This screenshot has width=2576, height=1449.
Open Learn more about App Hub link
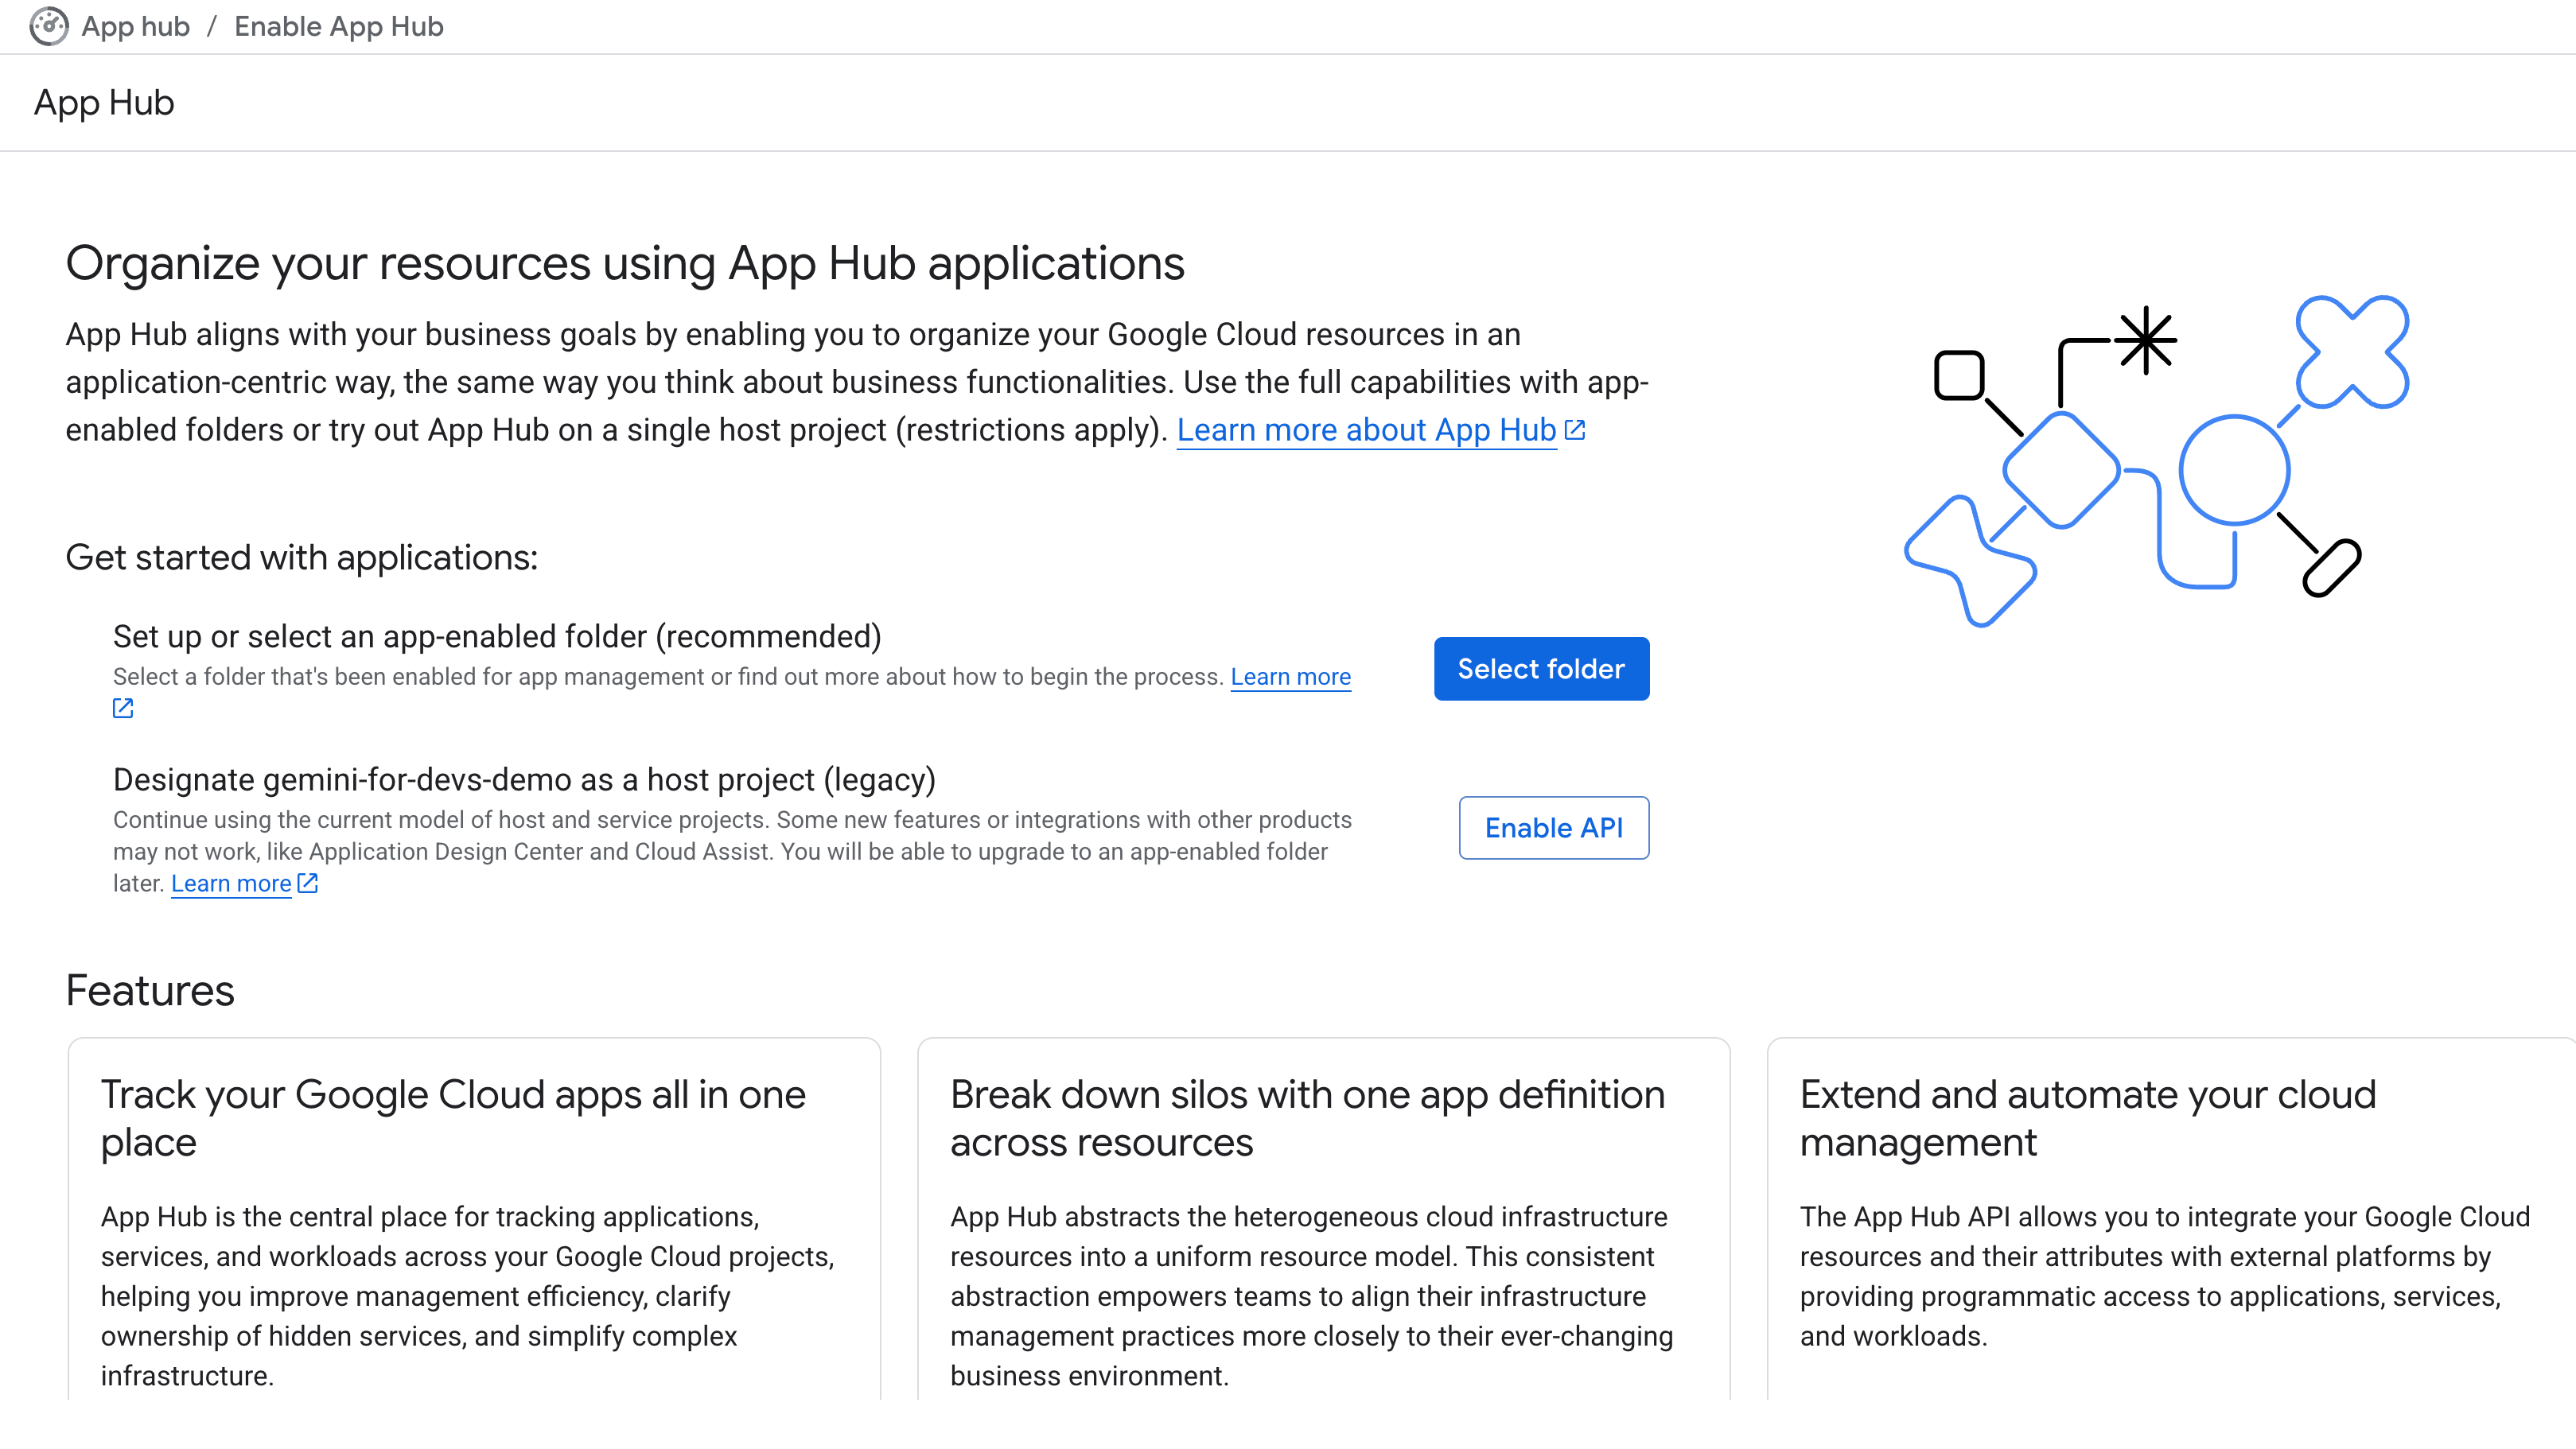1365,430
